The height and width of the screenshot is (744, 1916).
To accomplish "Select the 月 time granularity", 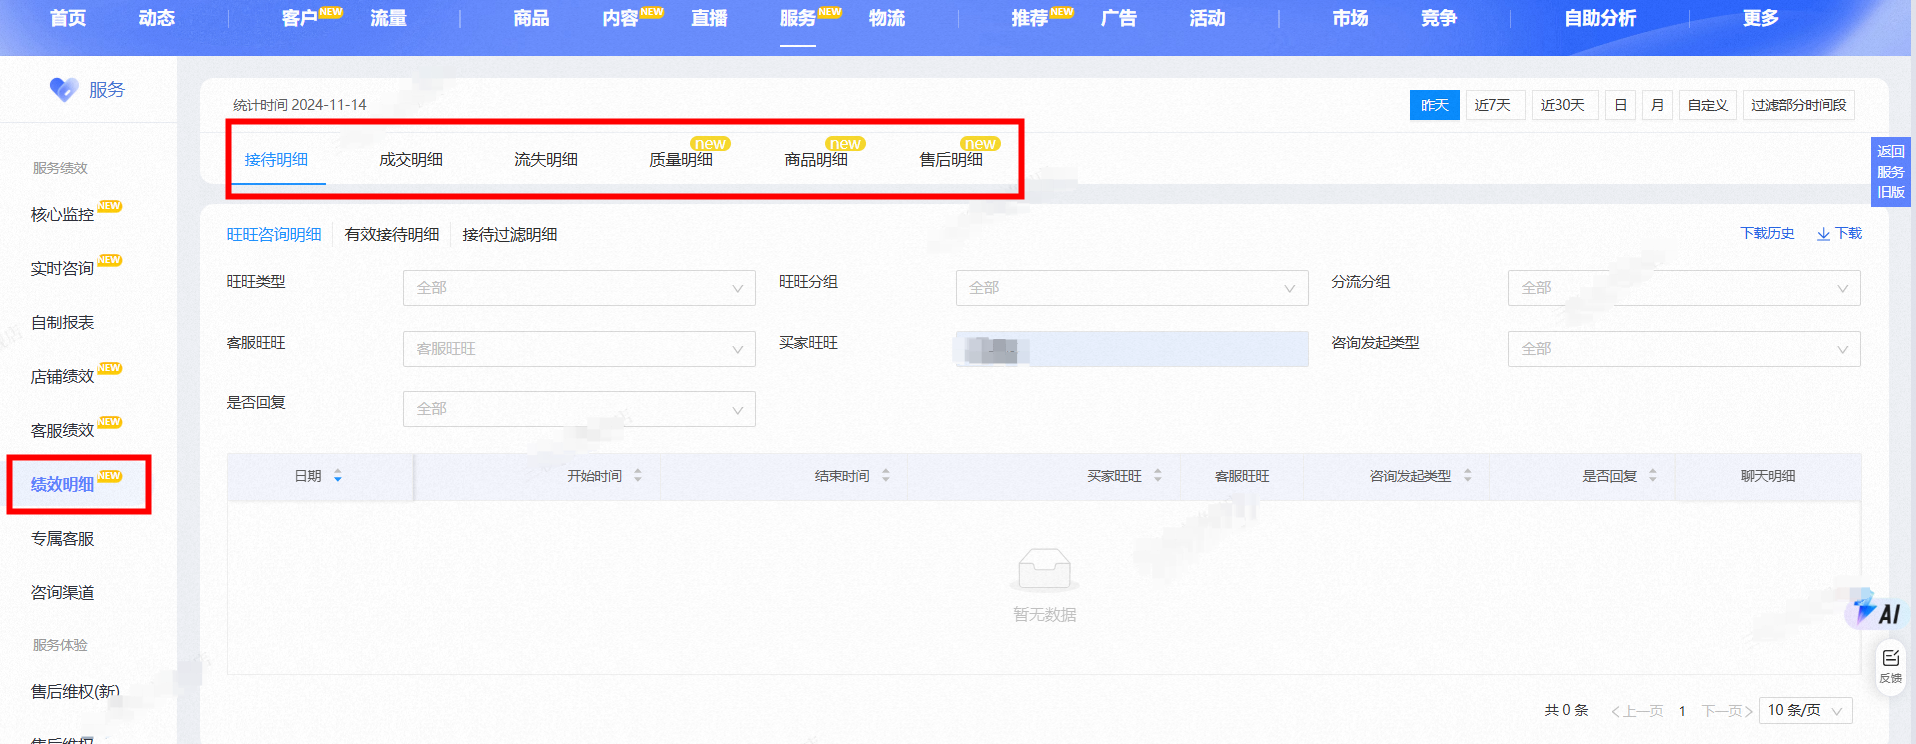I will click(1658, 105).
